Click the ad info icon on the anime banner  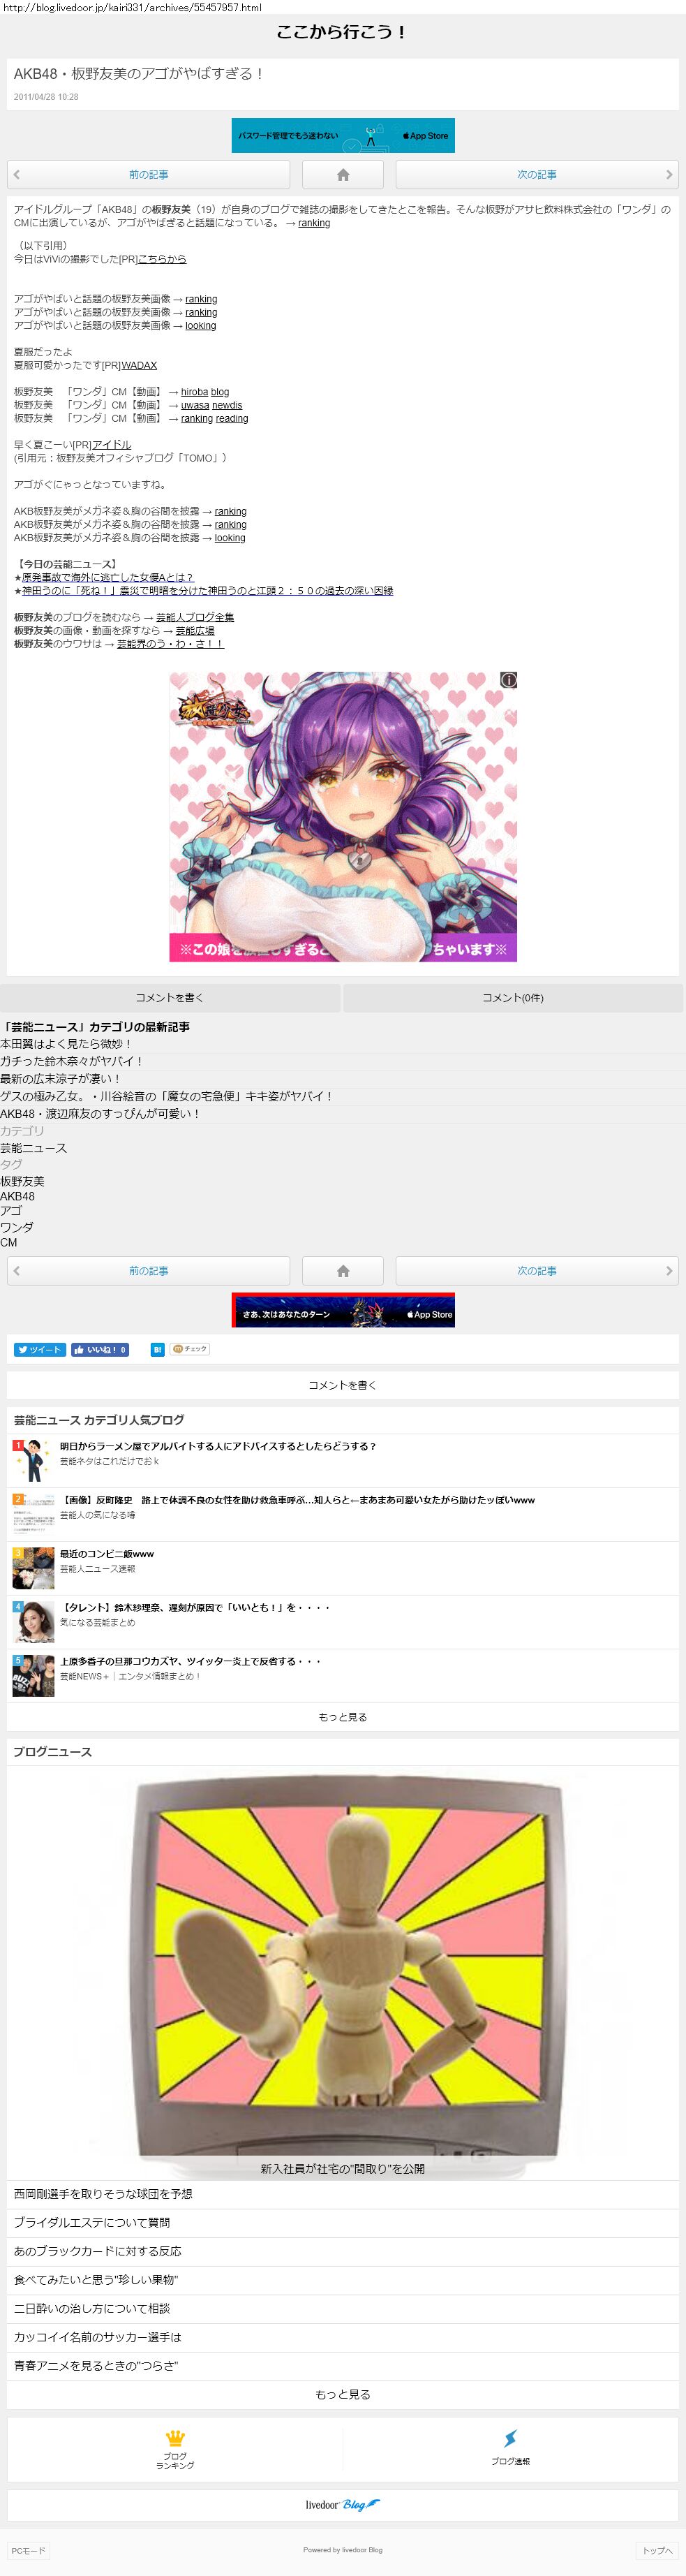click(508, 680)
